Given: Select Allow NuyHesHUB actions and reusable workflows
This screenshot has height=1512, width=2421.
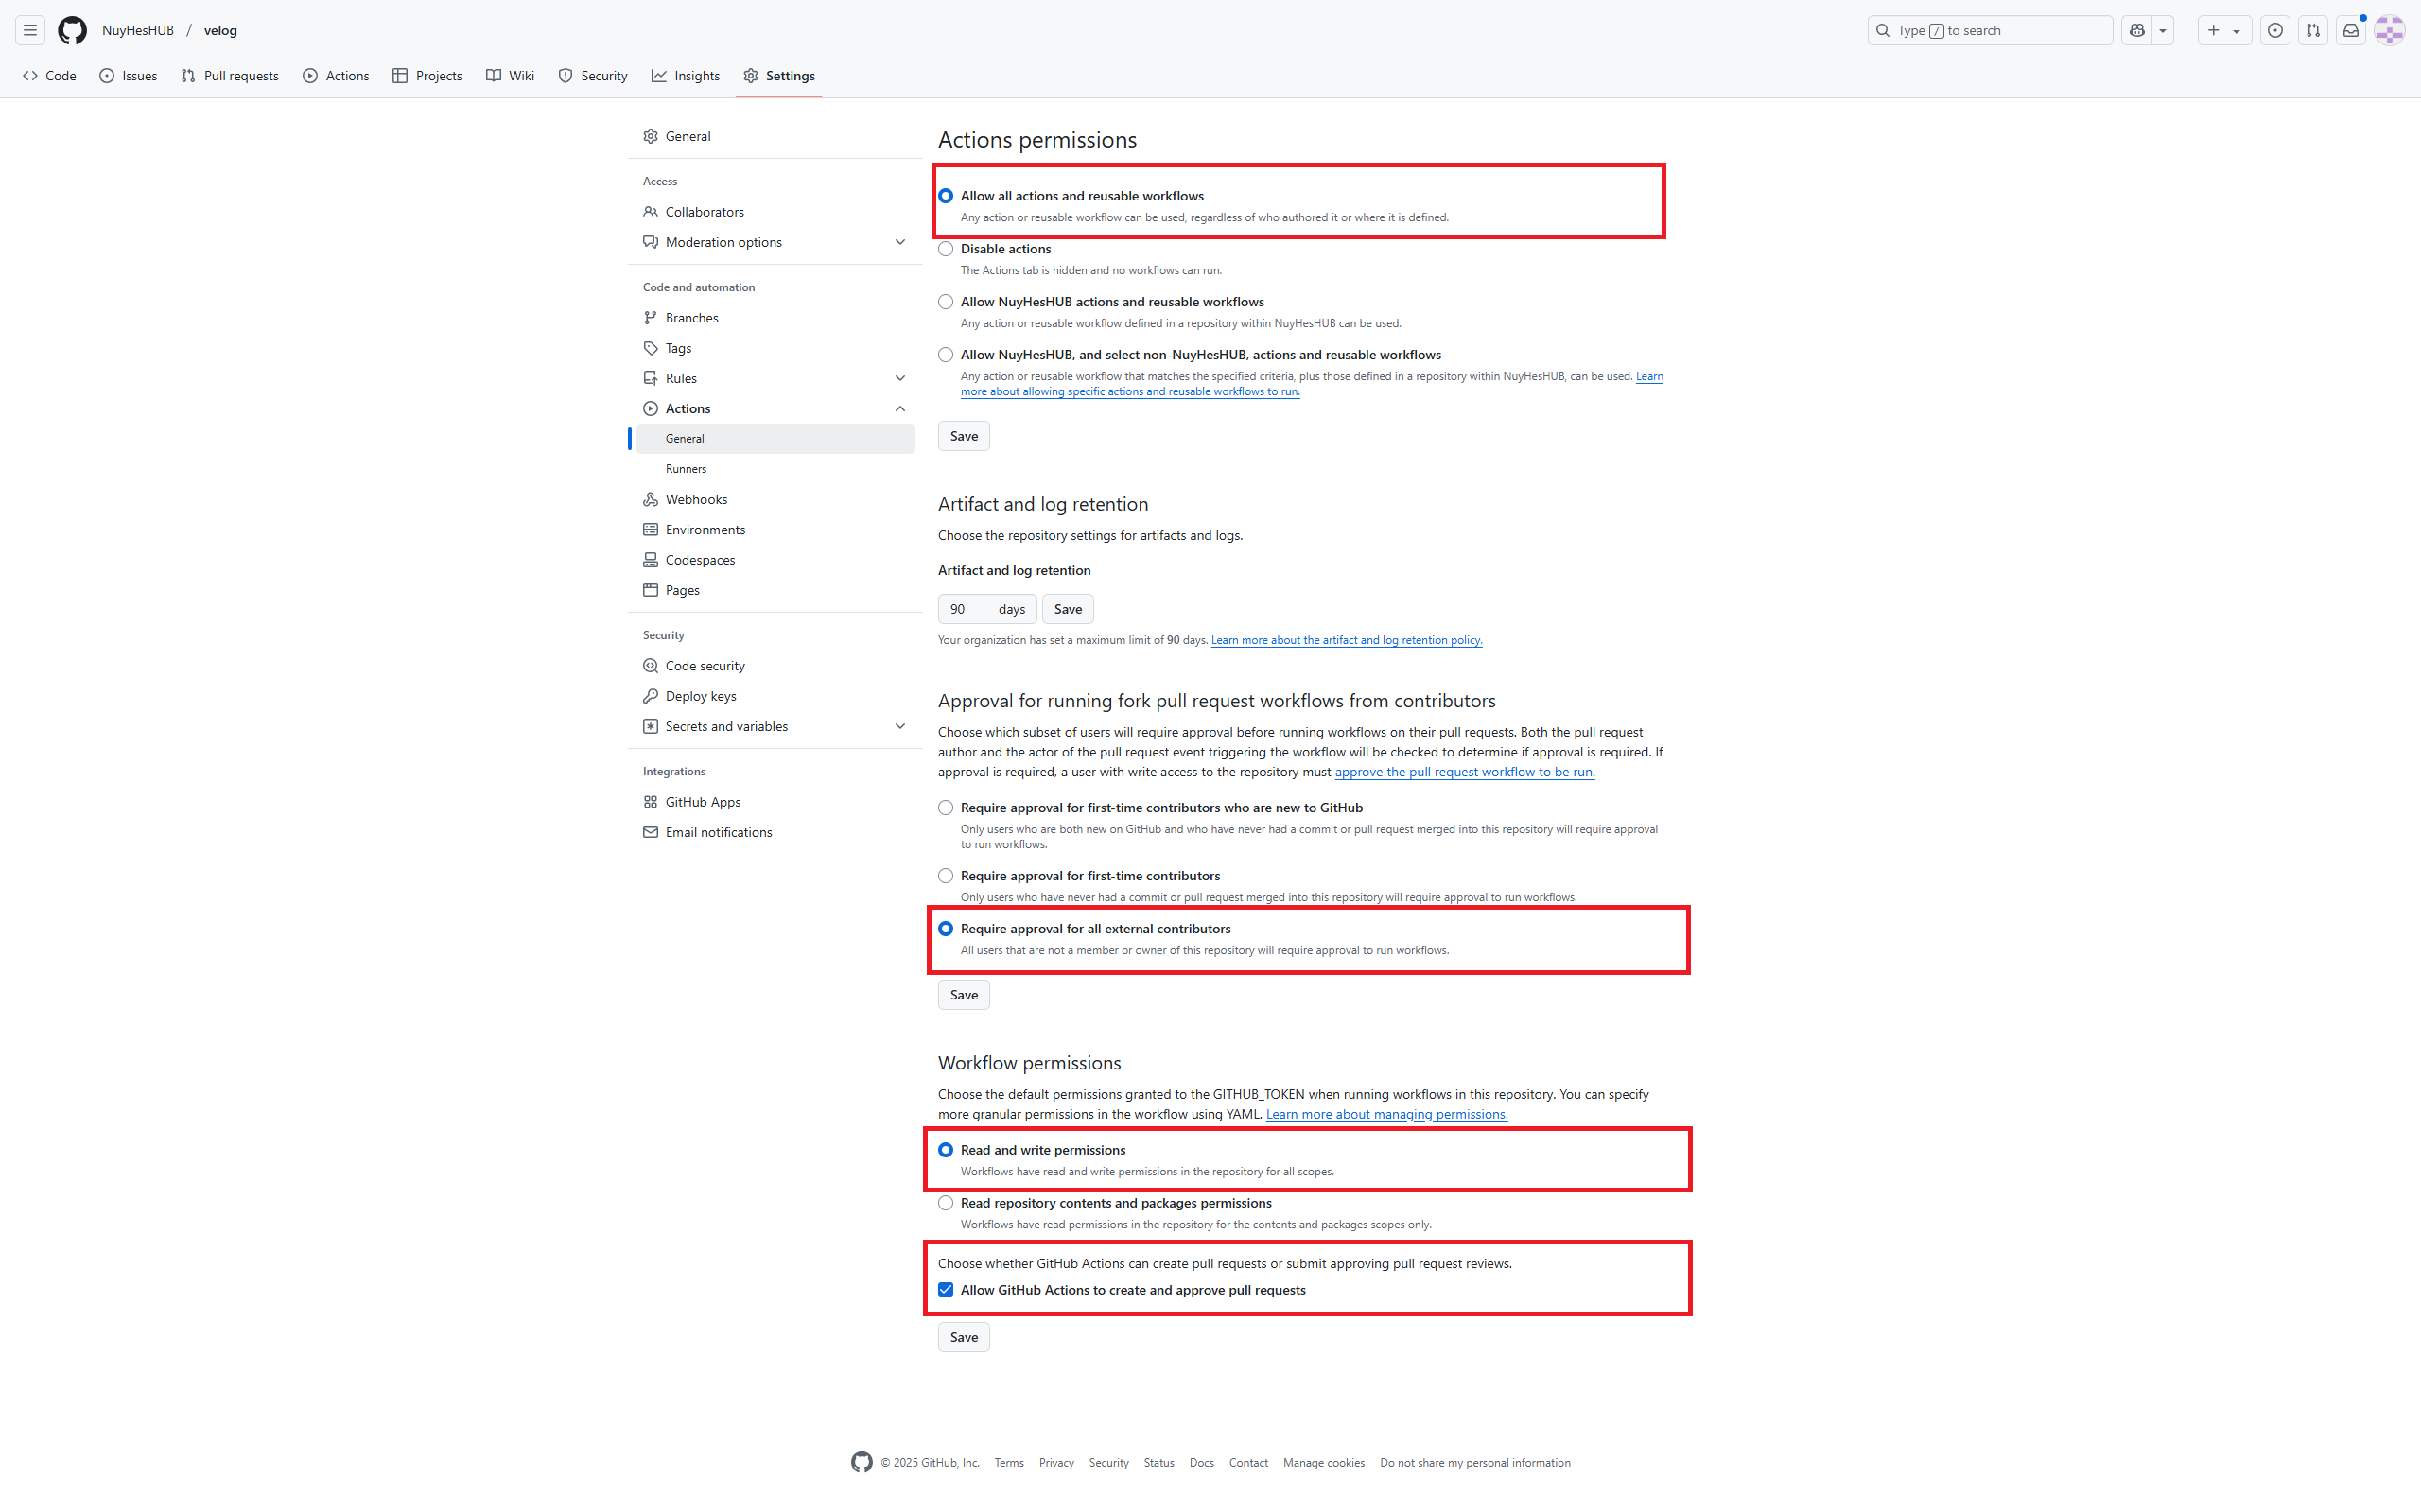Looking at the screenshot, I should tap(945, 302).
